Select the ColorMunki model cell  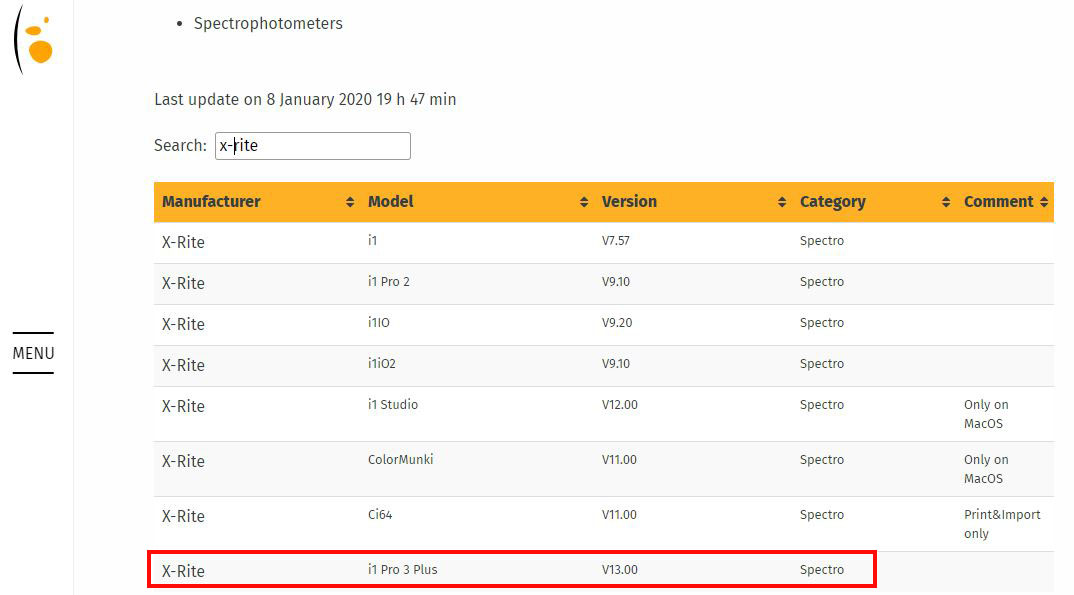point(400,459)
